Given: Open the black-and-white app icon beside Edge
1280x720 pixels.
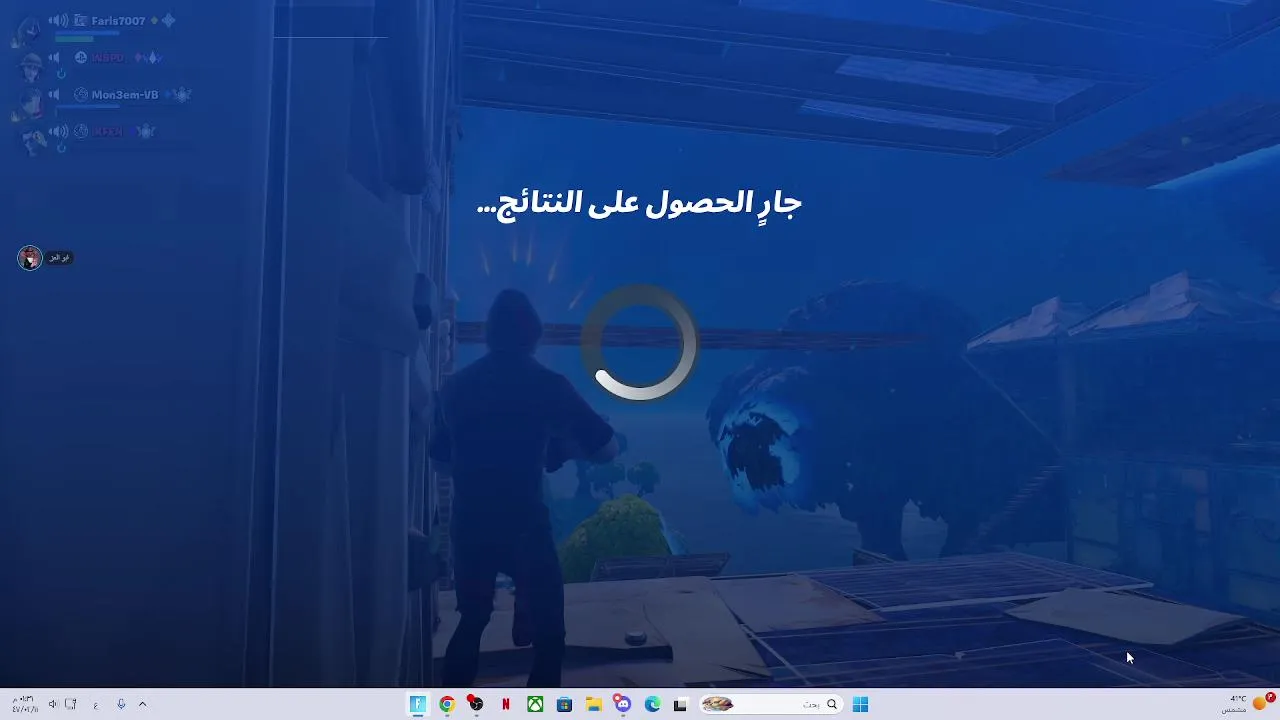Looking at the screenshot, I should pyautogui.click(x=681, y=704).
